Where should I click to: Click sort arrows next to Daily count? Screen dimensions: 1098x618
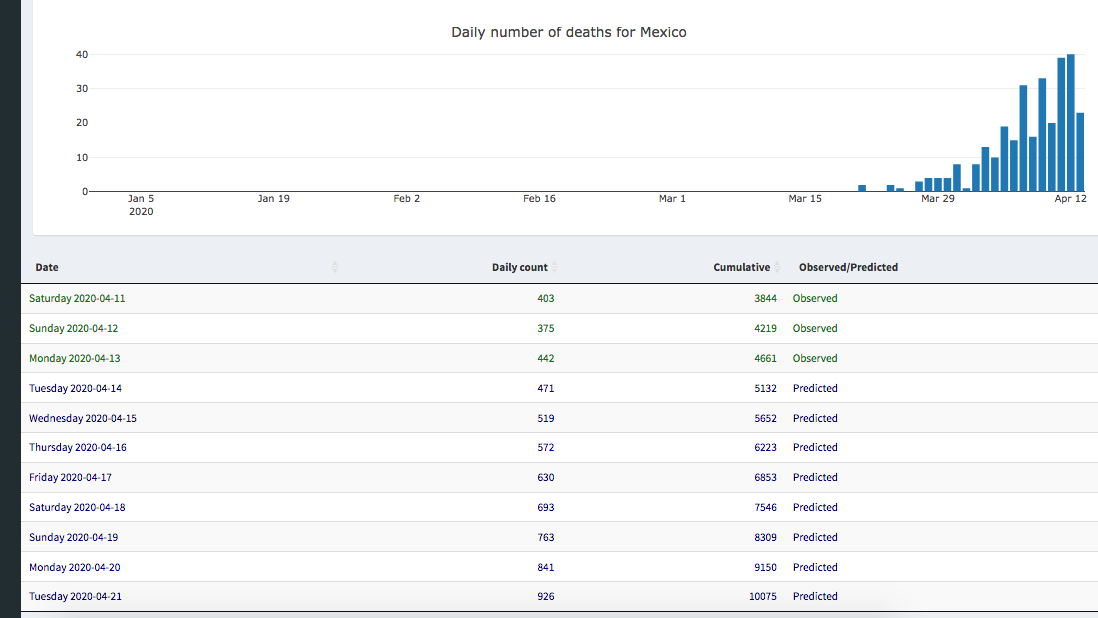pyautogui.click(x=555, y=267)
